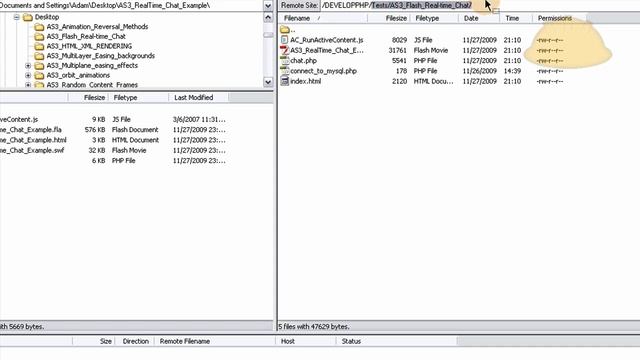Image resolution: width=640 pixels, height=360 pixels.
Task: Click local tree scrollbar up arrow
Action: 268,17
